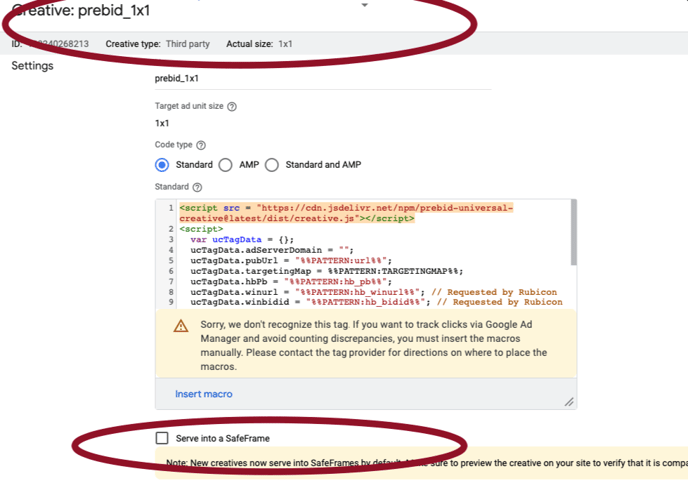This screenshot has height=483, width=688.
Task: Click the prebid_1x1 name input field
Action: click(x=280, y=78)
